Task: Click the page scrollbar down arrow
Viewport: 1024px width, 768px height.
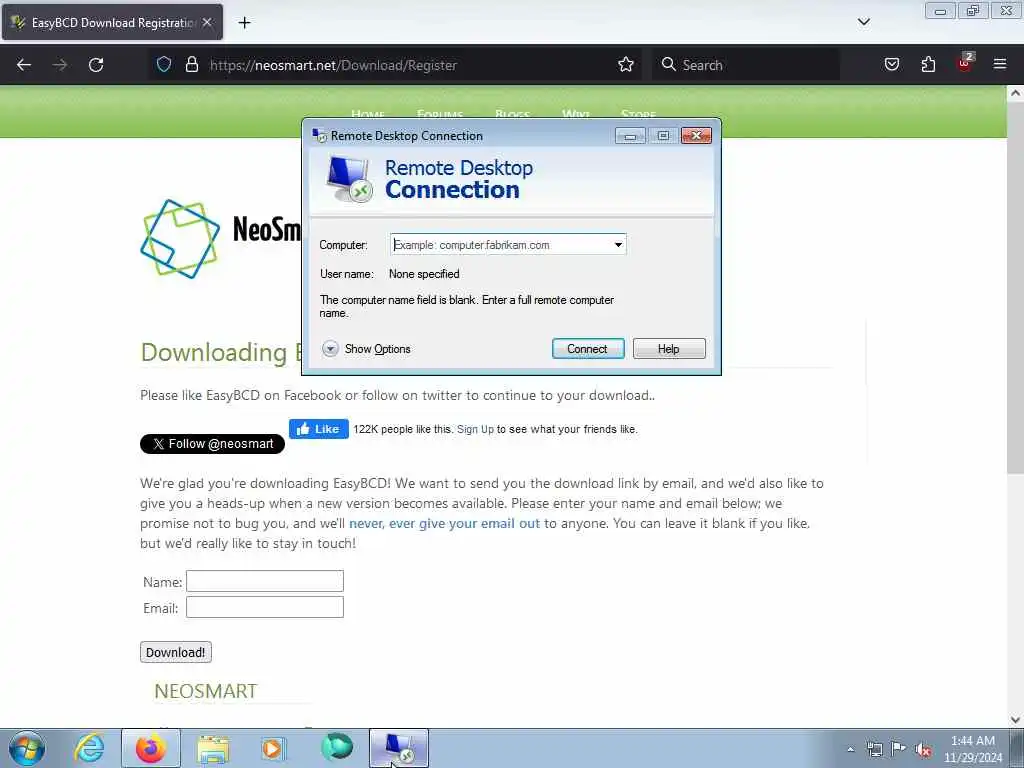Action: [x=1015, y=720]
